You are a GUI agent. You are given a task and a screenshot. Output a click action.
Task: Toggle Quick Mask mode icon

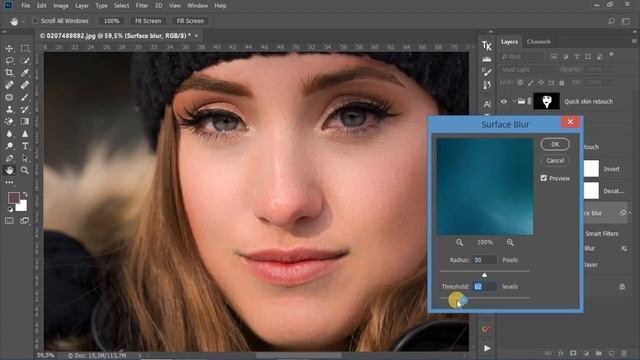pos(9,221)
